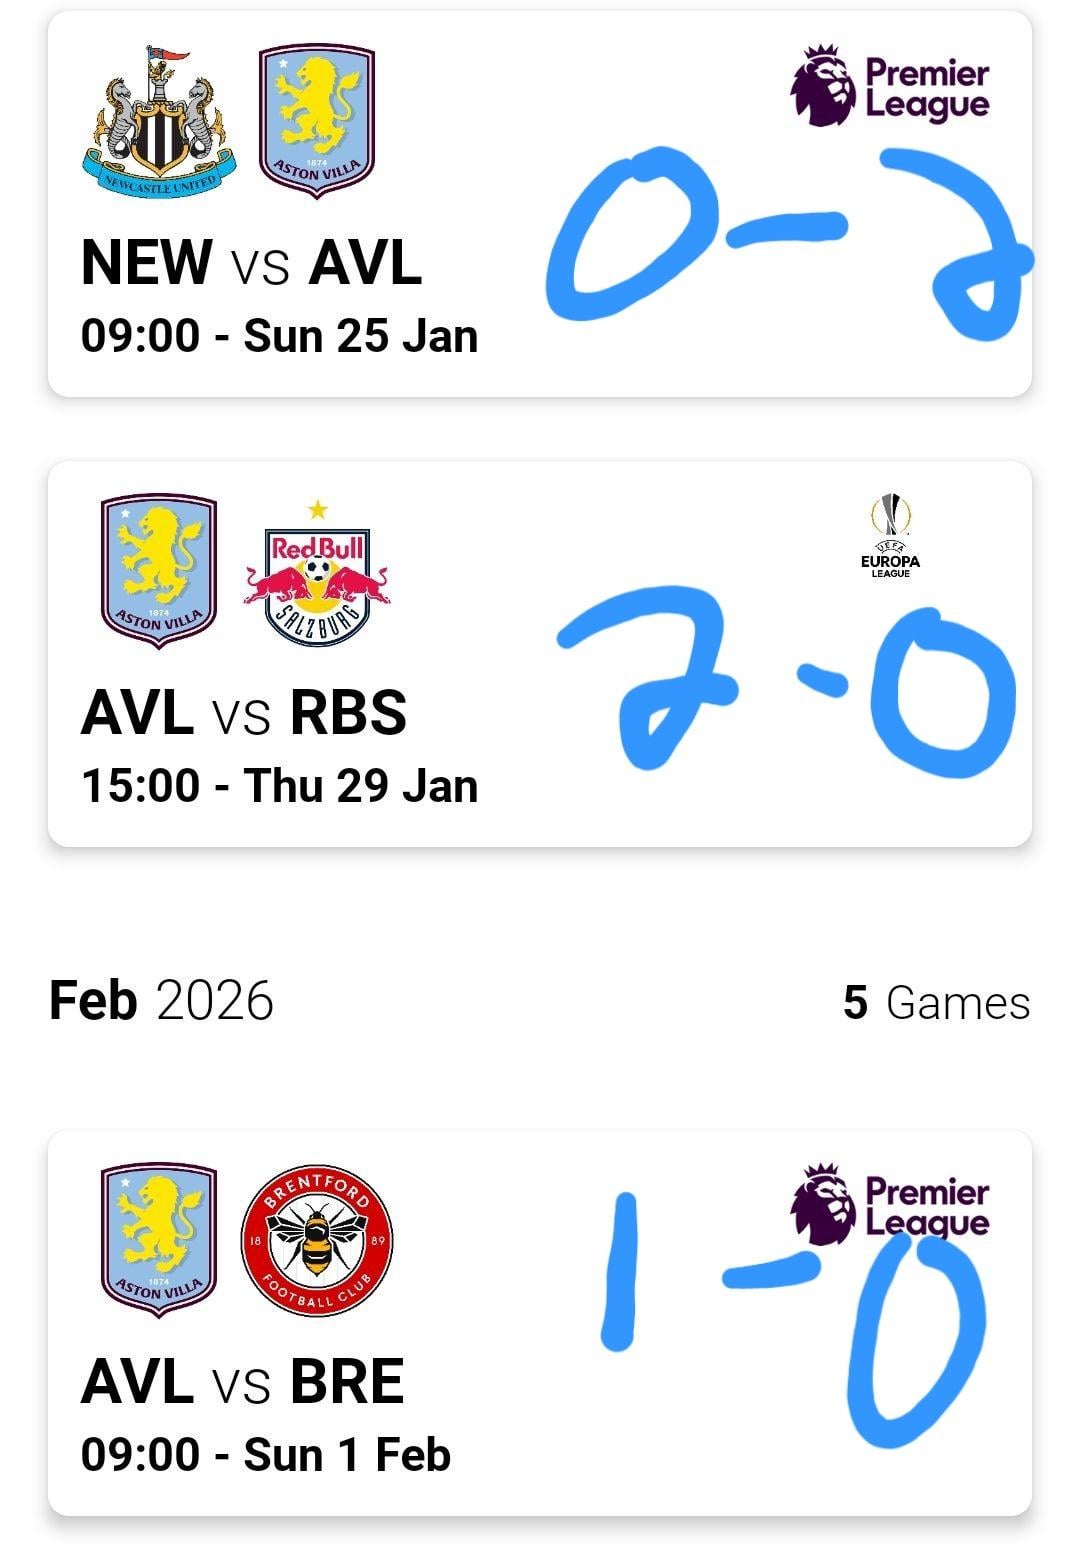Viewport: 1080px width, 1544px height.
Task: Tap Aston Villa crest in Brentford fixture
Action: coord(159,1240)
